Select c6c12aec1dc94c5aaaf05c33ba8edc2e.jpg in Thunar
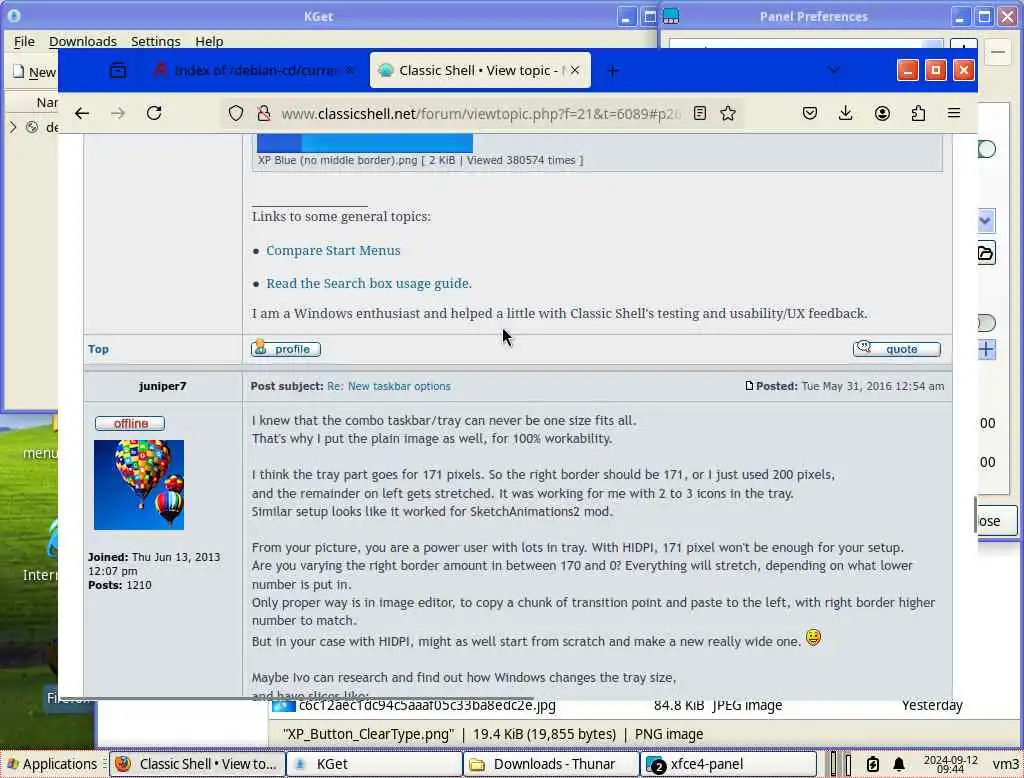The image size is (1024, 778). coord(426,705)
